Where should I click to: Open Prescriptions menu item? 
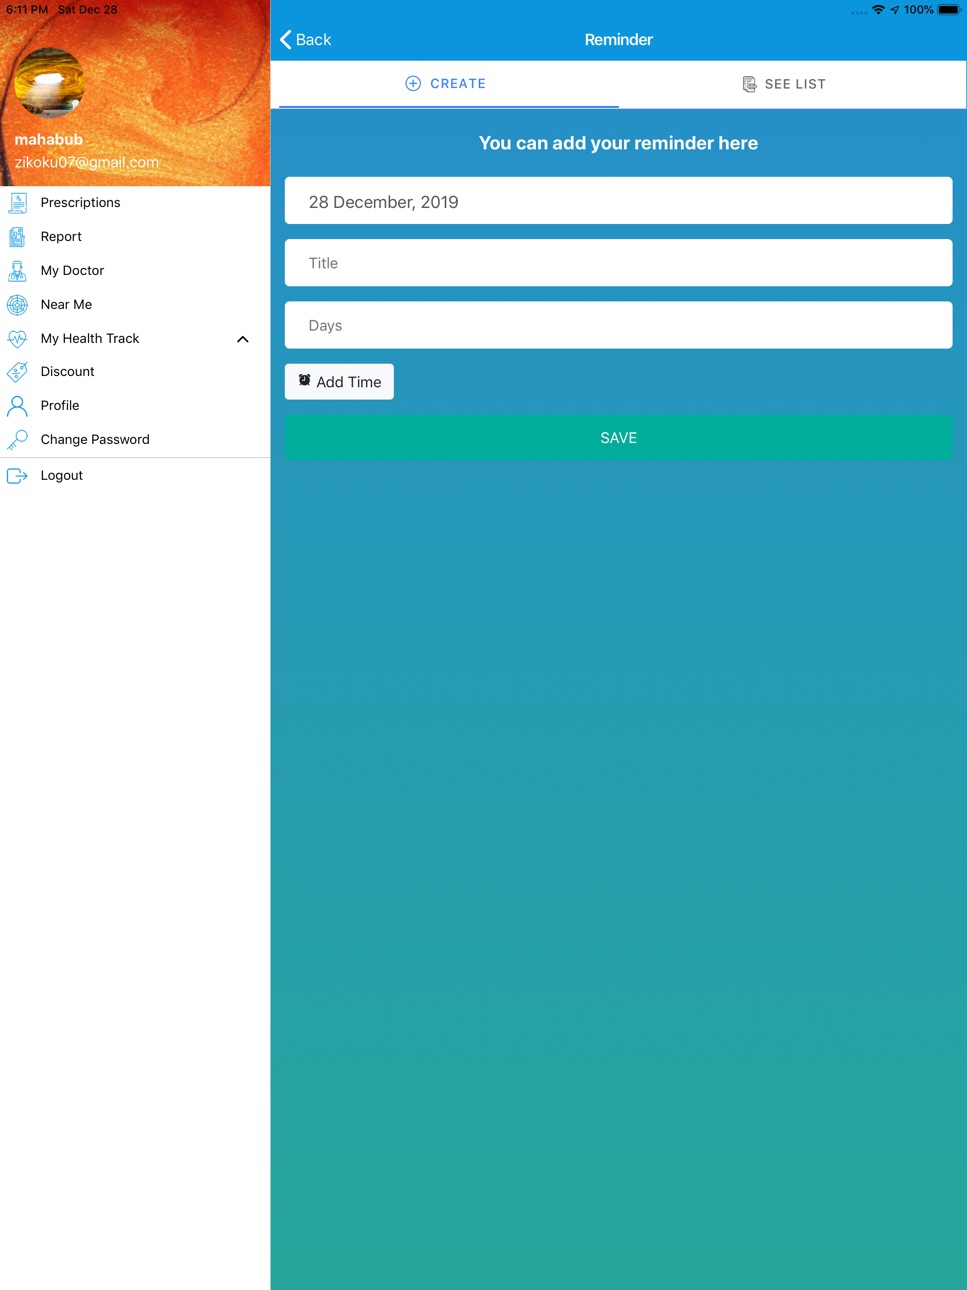click(x=135, y=203)
